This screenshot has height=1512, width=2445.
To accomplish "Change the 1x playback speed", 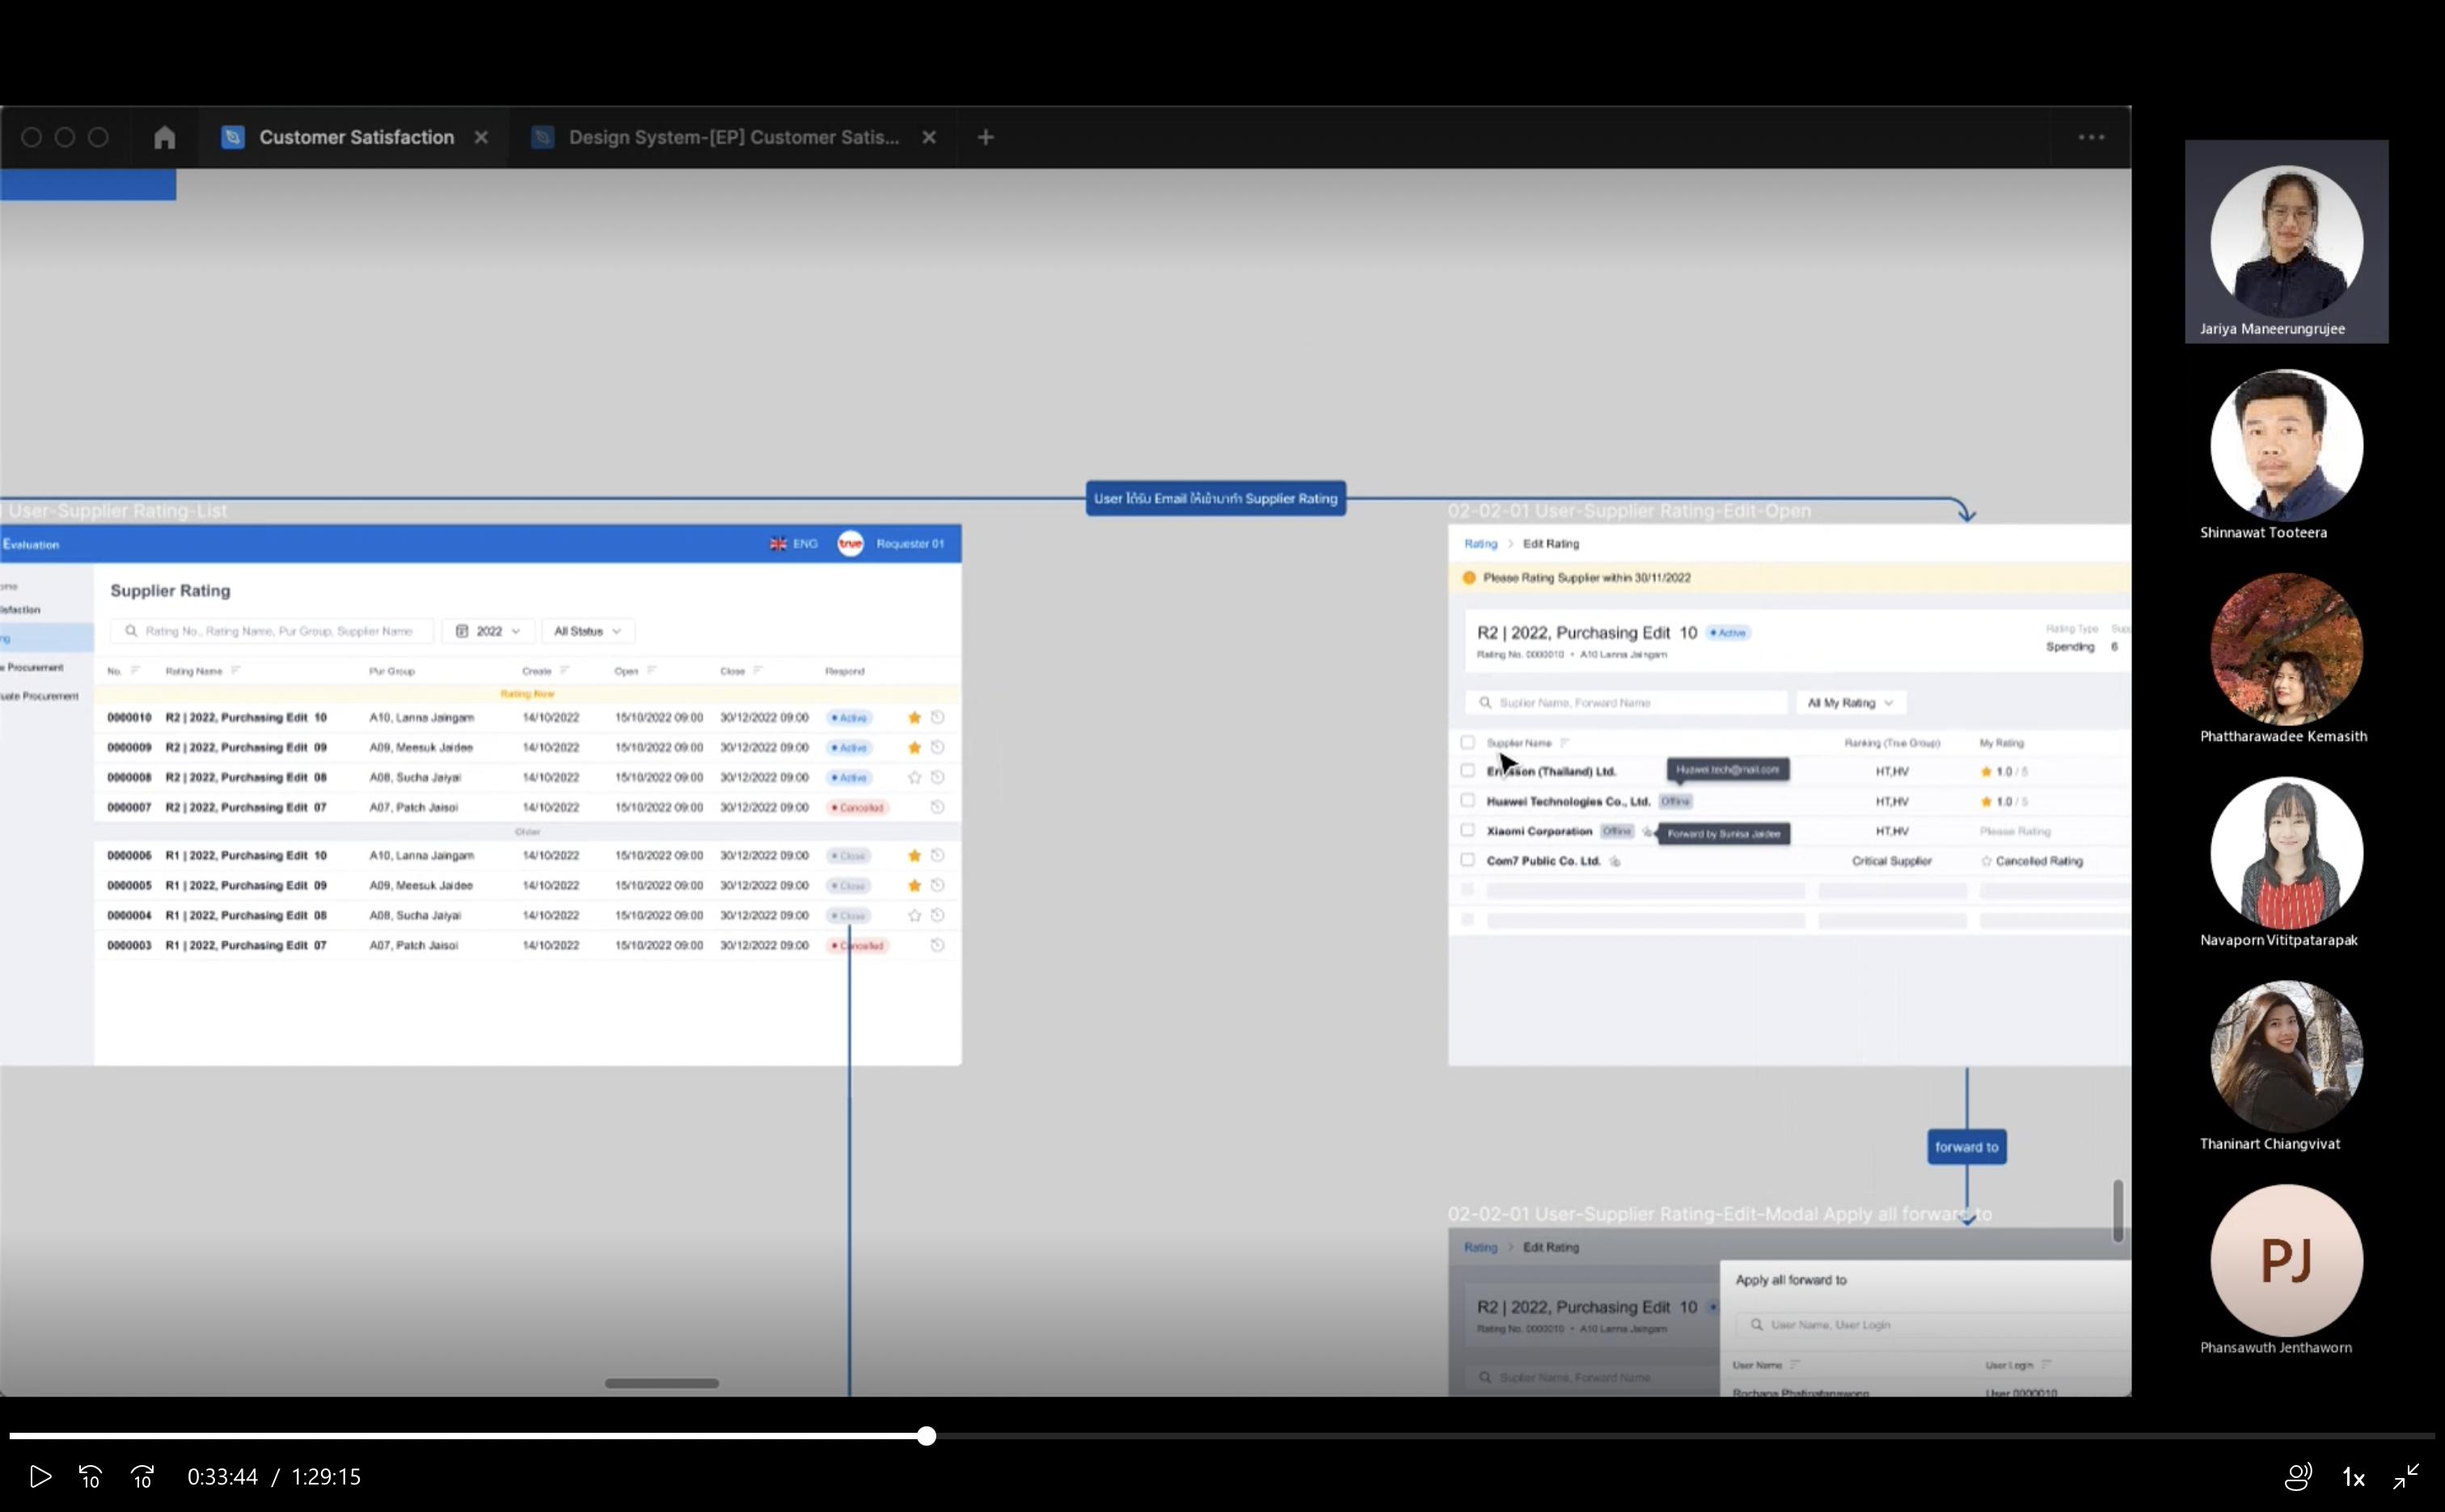I will (x=2354, y=1477).
